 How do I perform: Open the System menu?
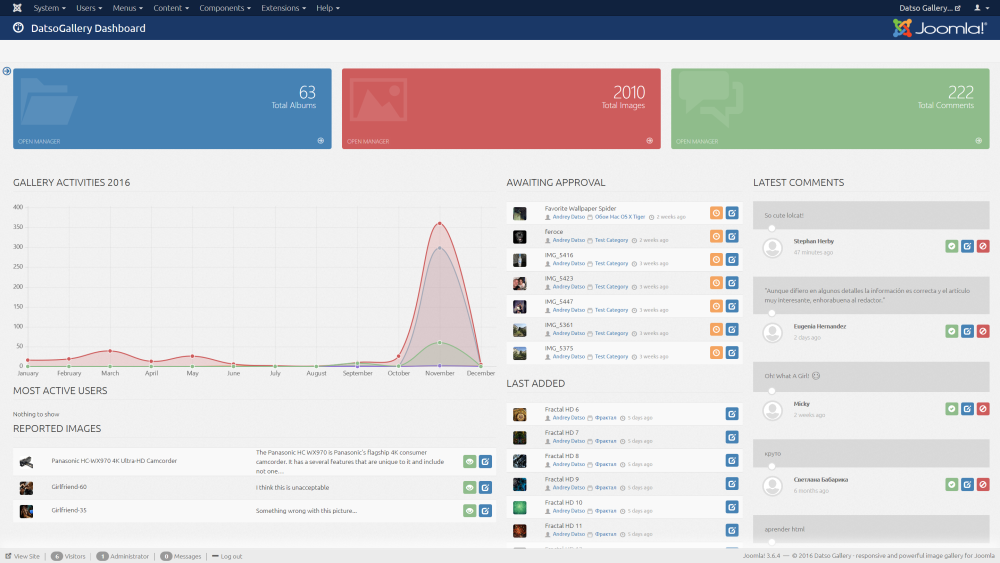pyautogui.click(x=49, y=8)
